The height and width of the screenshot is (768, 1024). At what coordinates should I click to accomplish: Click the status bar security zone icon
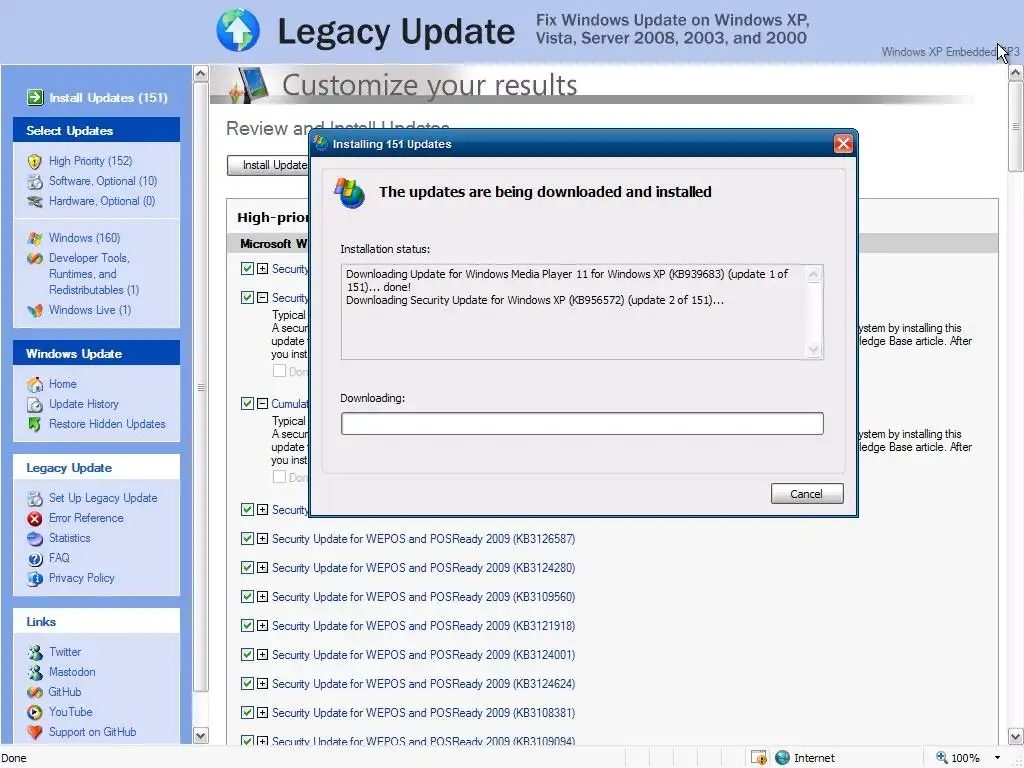point(782,758)
